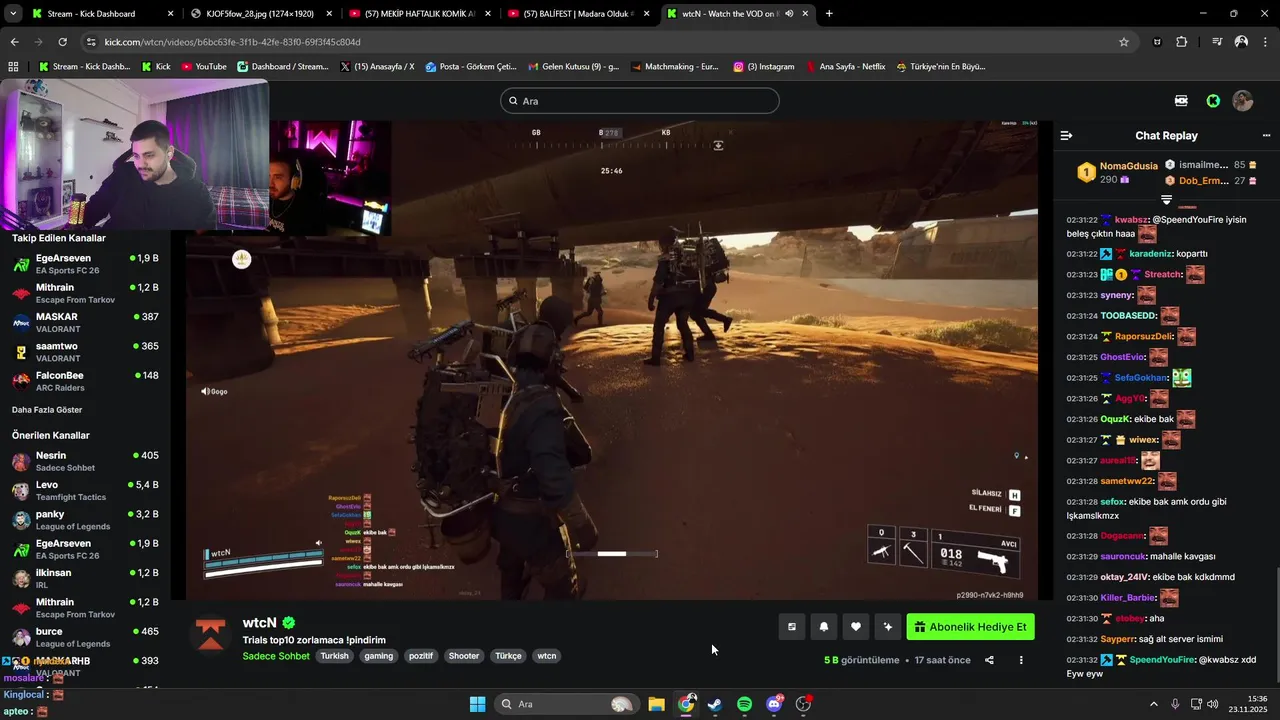Open Windows Start menu
Viewport: 1280px width, 720px height.
point(478,704)
